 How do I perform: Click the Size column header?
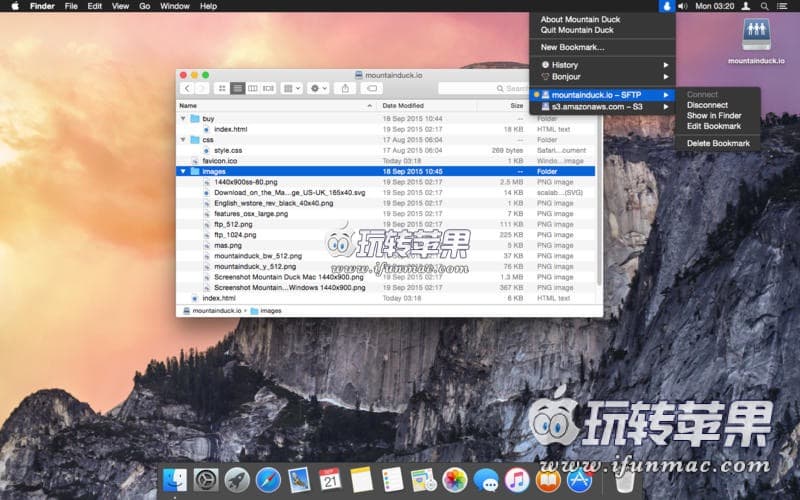tap(502, 106)
